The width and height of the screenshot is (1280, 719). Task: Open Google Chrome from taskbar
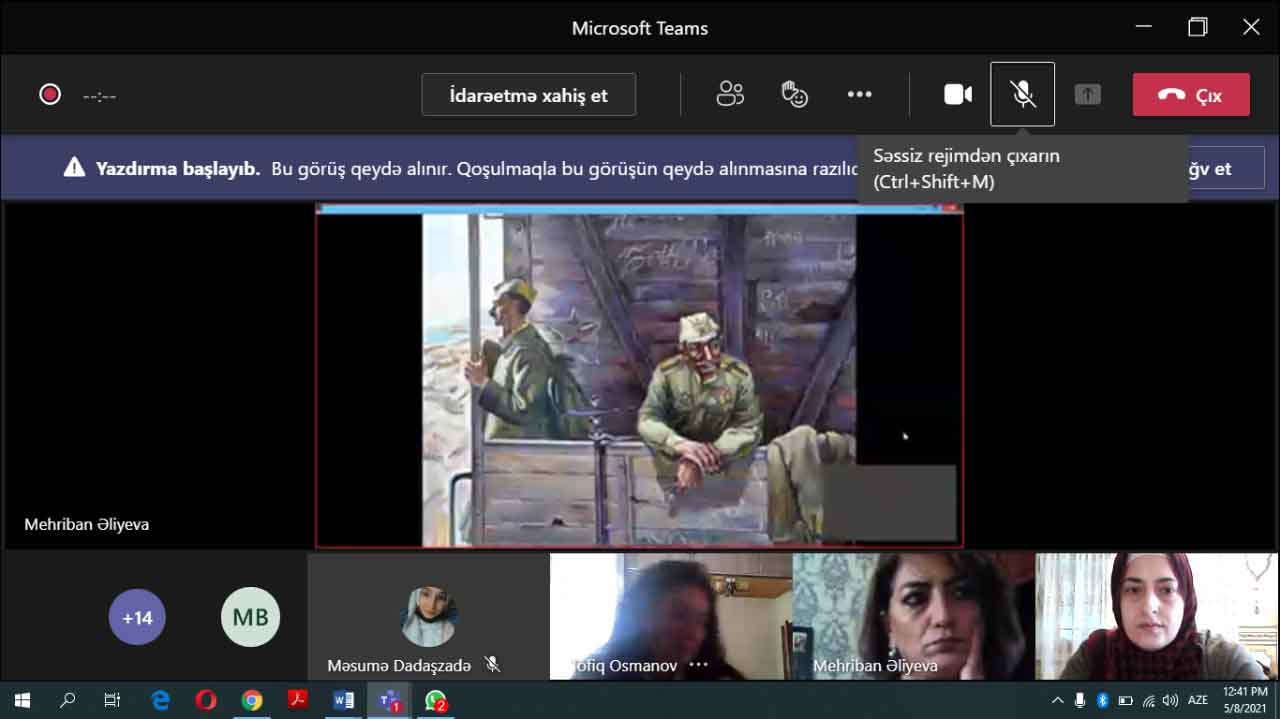(x=252, y=701)
